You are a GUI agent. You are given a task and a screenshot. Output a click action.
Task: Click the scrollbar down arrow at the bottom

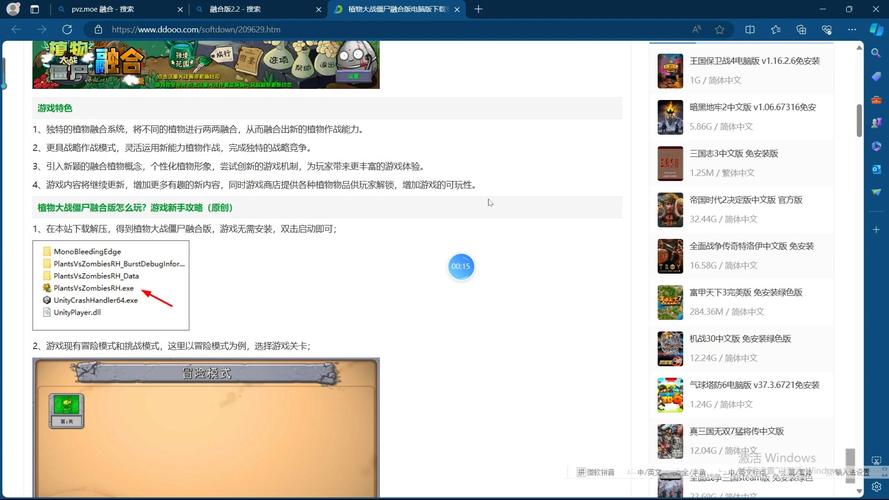pyautogui.click(x=859, y=491)
